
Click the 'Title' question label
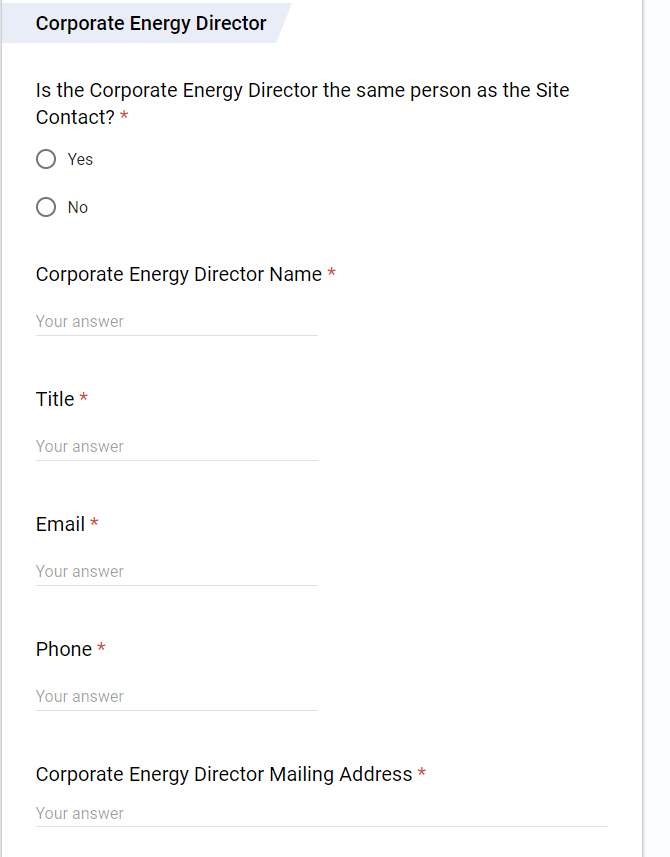pos(55,399)
